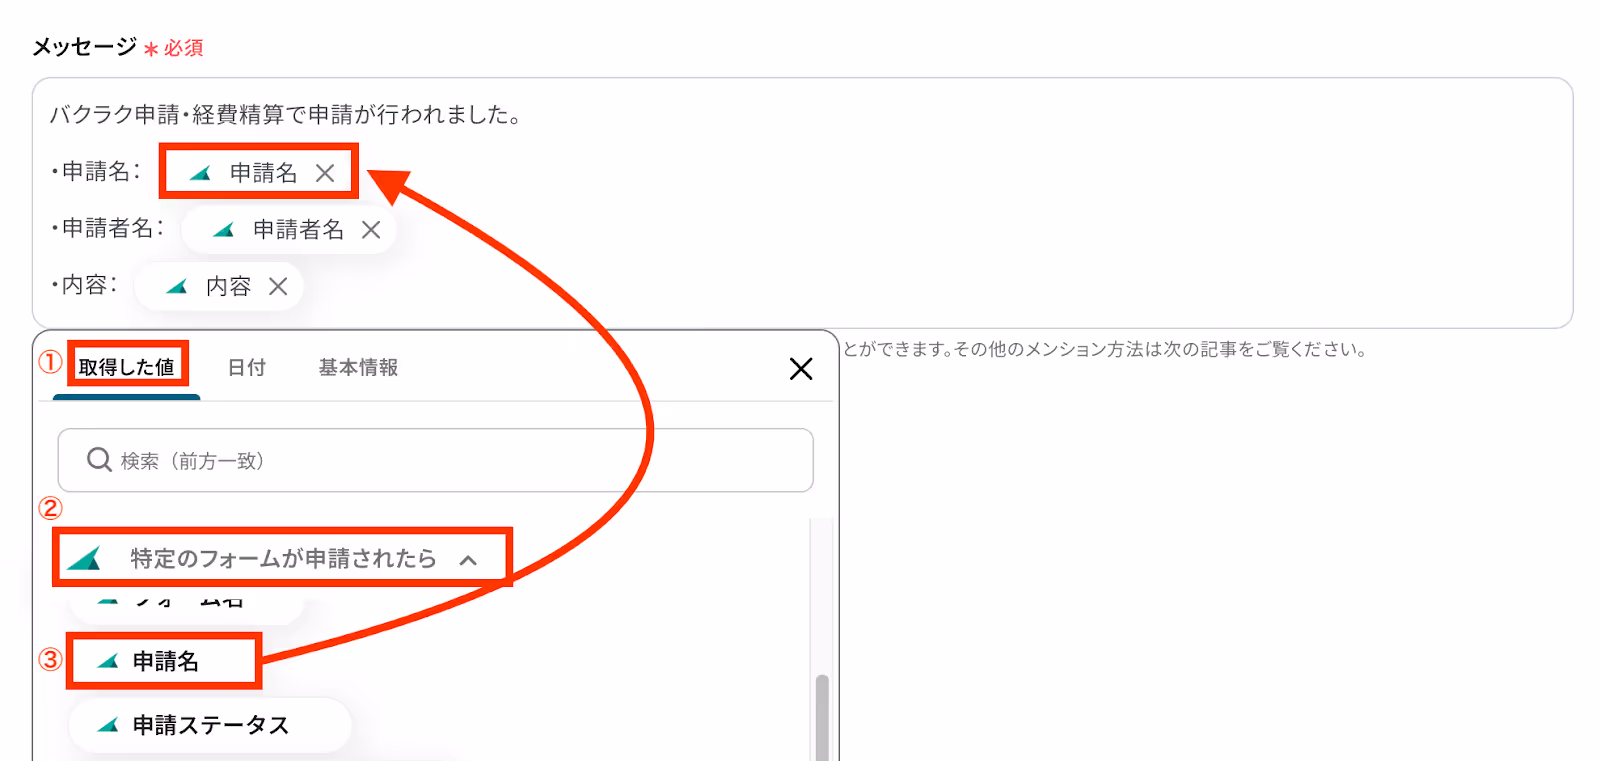Remove the 内容 tag with its X
The width and height of the screenshot is (1600, 761).
278,287
